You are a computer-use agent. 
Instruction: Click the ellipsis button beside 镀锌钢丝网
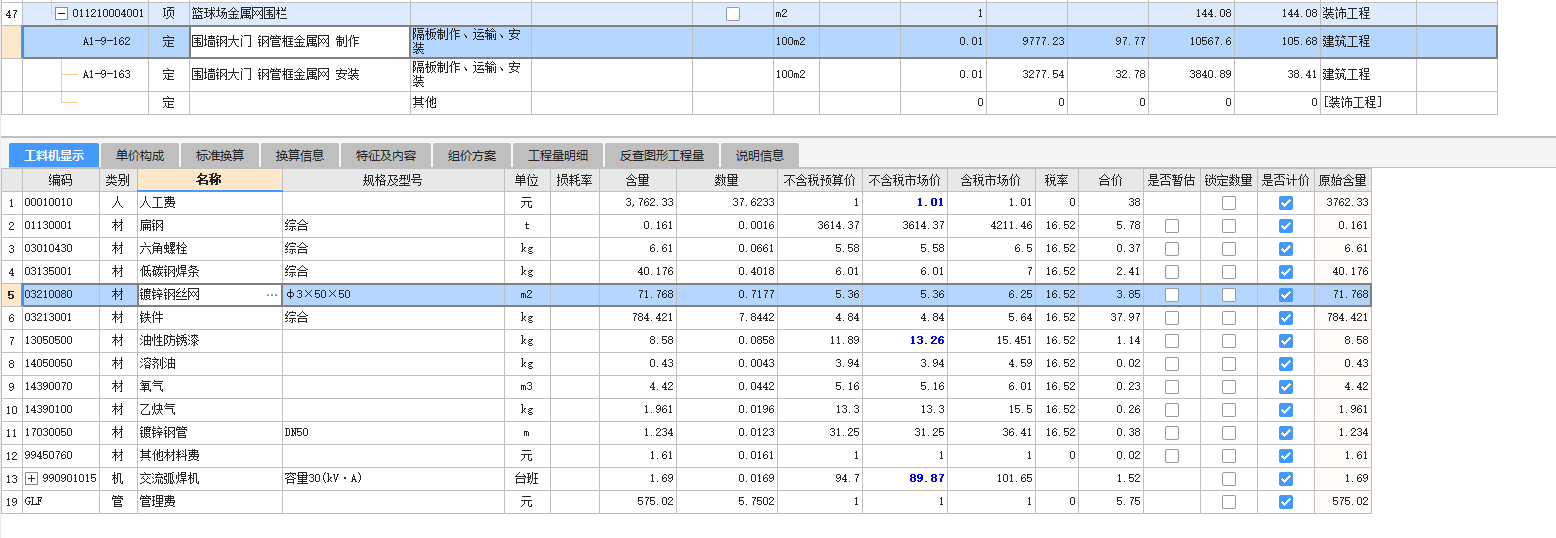click(272, 295)
